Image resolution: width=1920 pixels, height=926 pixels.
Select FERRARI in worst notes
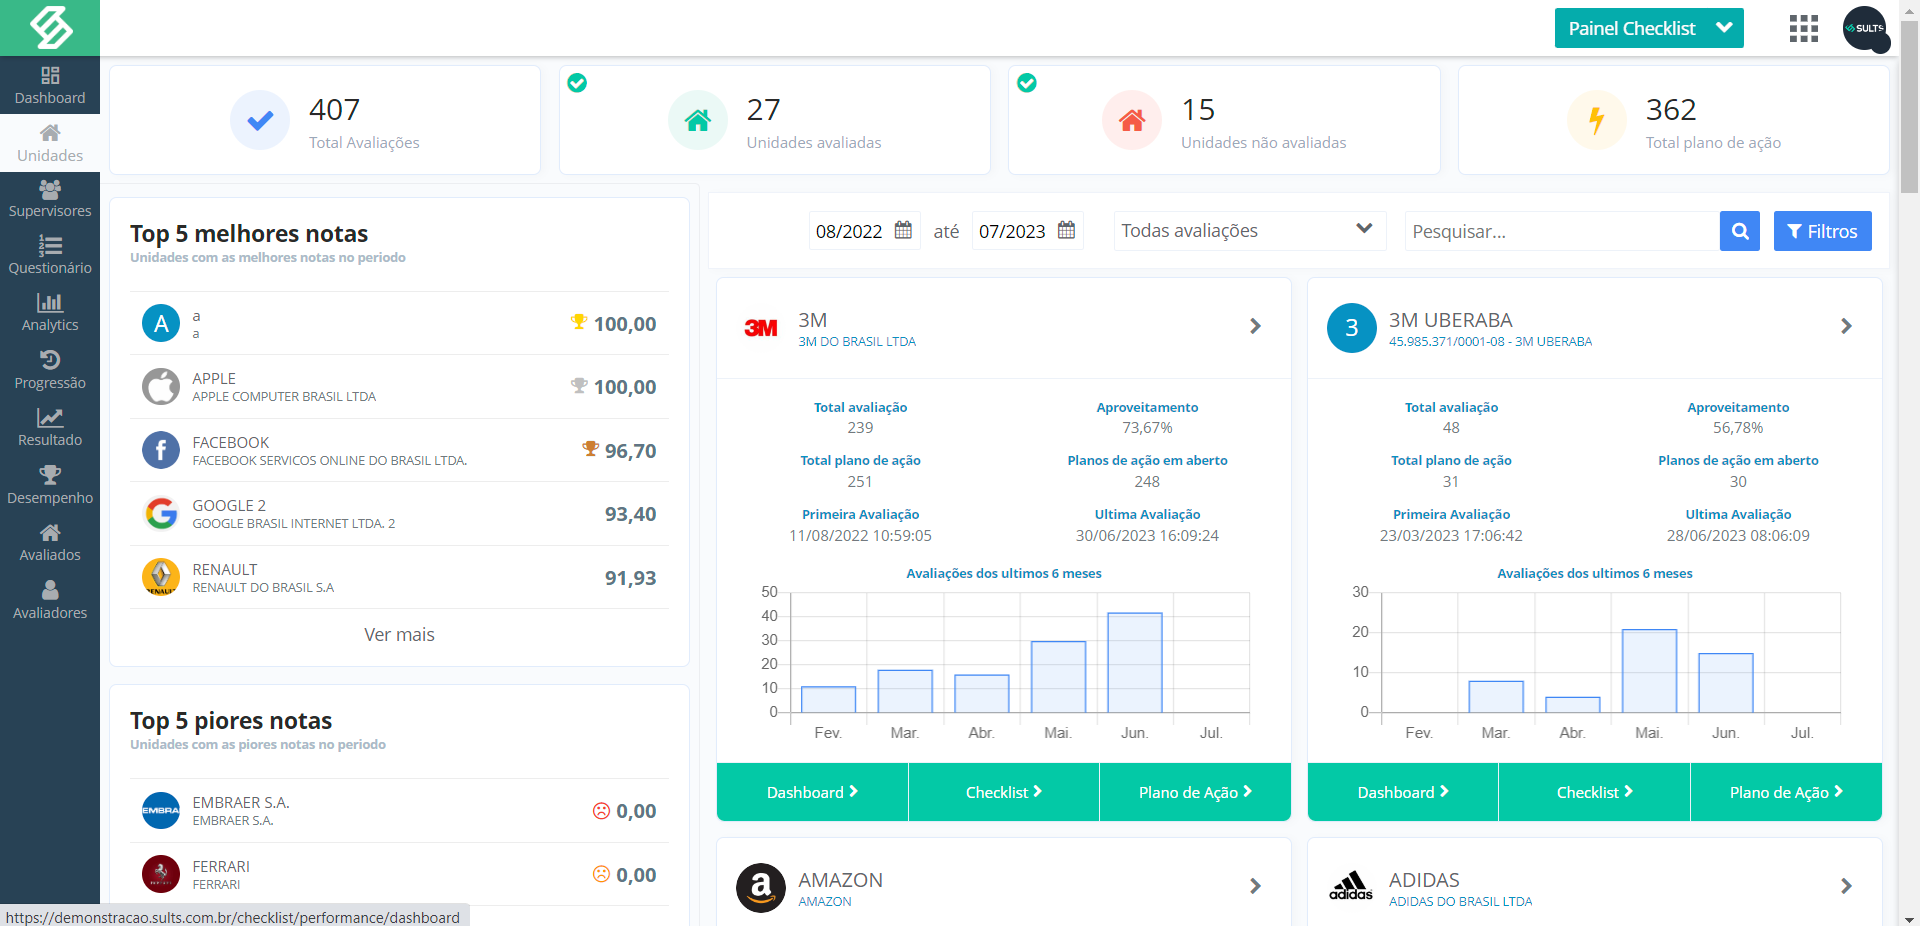click(399, 875)
